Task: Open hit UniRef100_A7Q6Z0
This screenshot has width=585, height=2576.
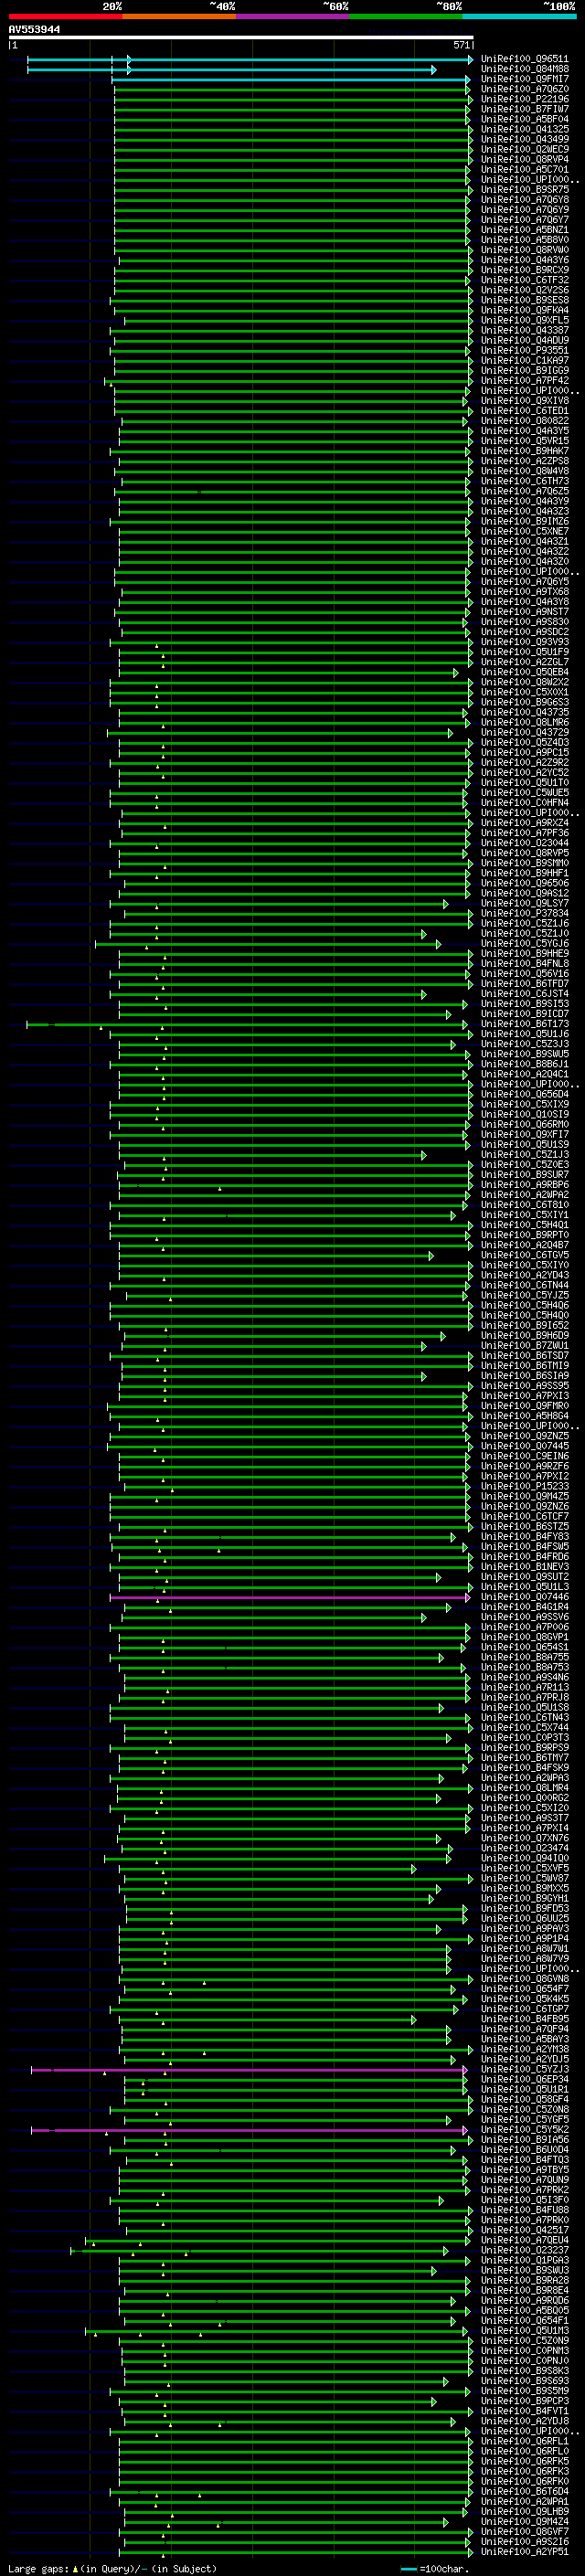Action: click(524, 89)
